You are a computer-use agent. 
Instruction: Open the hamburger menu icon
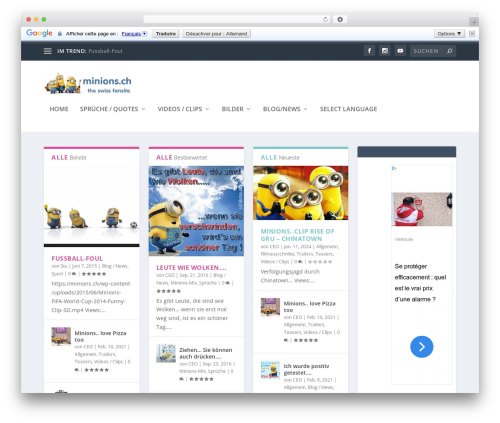(x=48, y=51)
